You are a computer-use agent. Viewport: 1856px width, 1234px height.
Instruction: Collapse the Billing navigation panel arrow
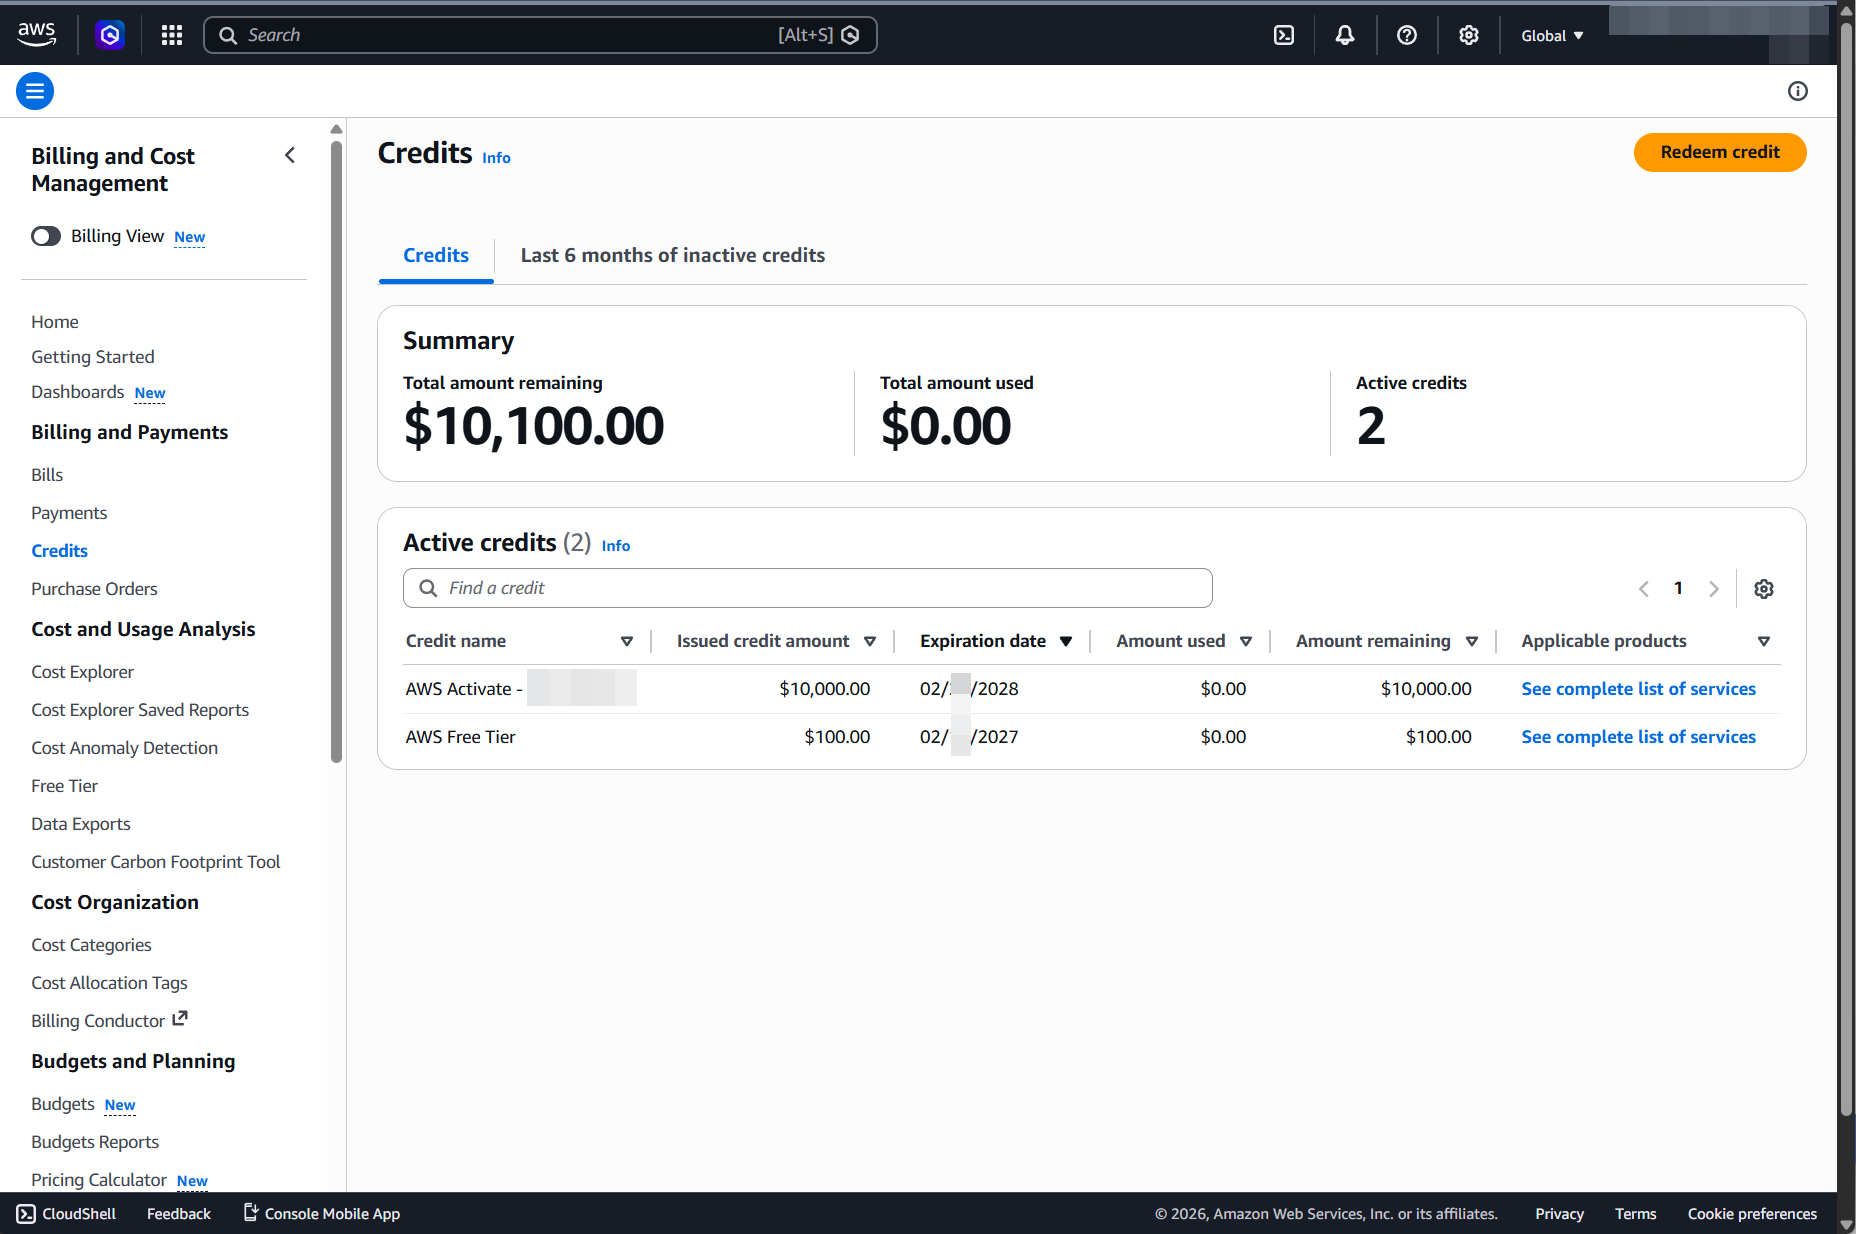(290, 155)
